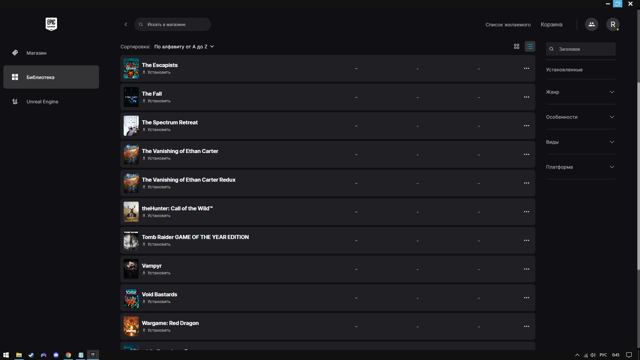This screenshot has height=360, width=640.
Task: Open options menu for Void Bastards
Action: pos(527,298)
